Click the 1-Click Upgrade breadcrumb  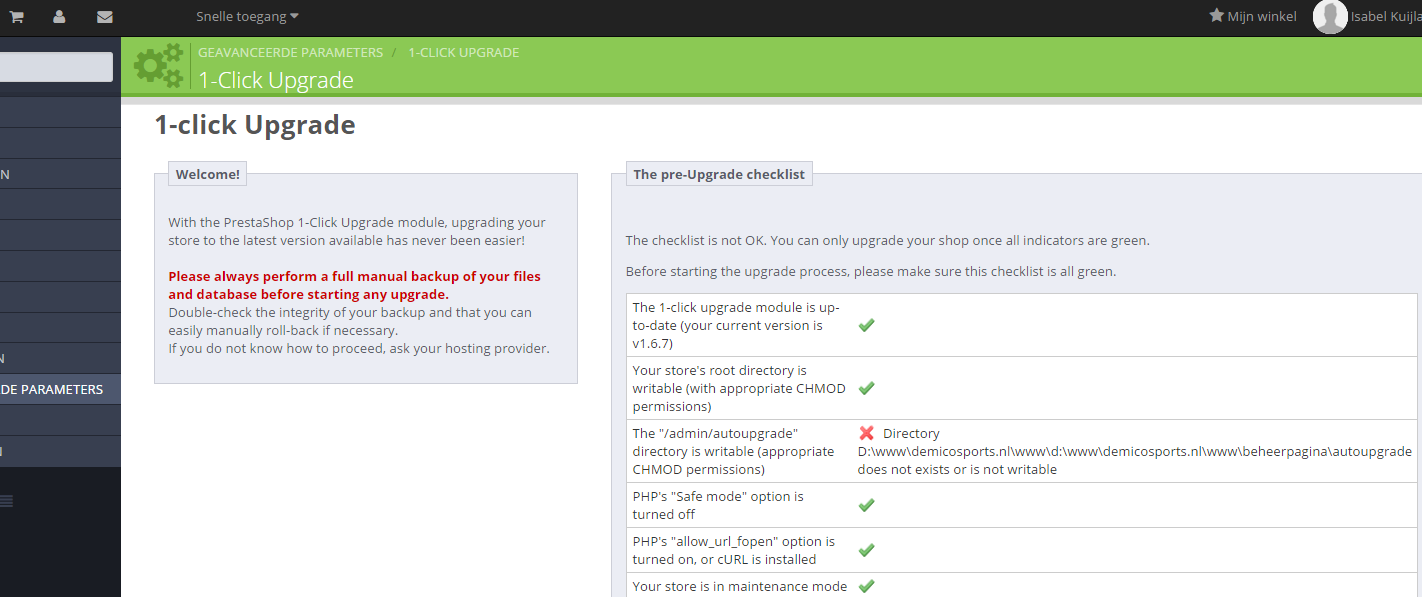click(463, 52)
